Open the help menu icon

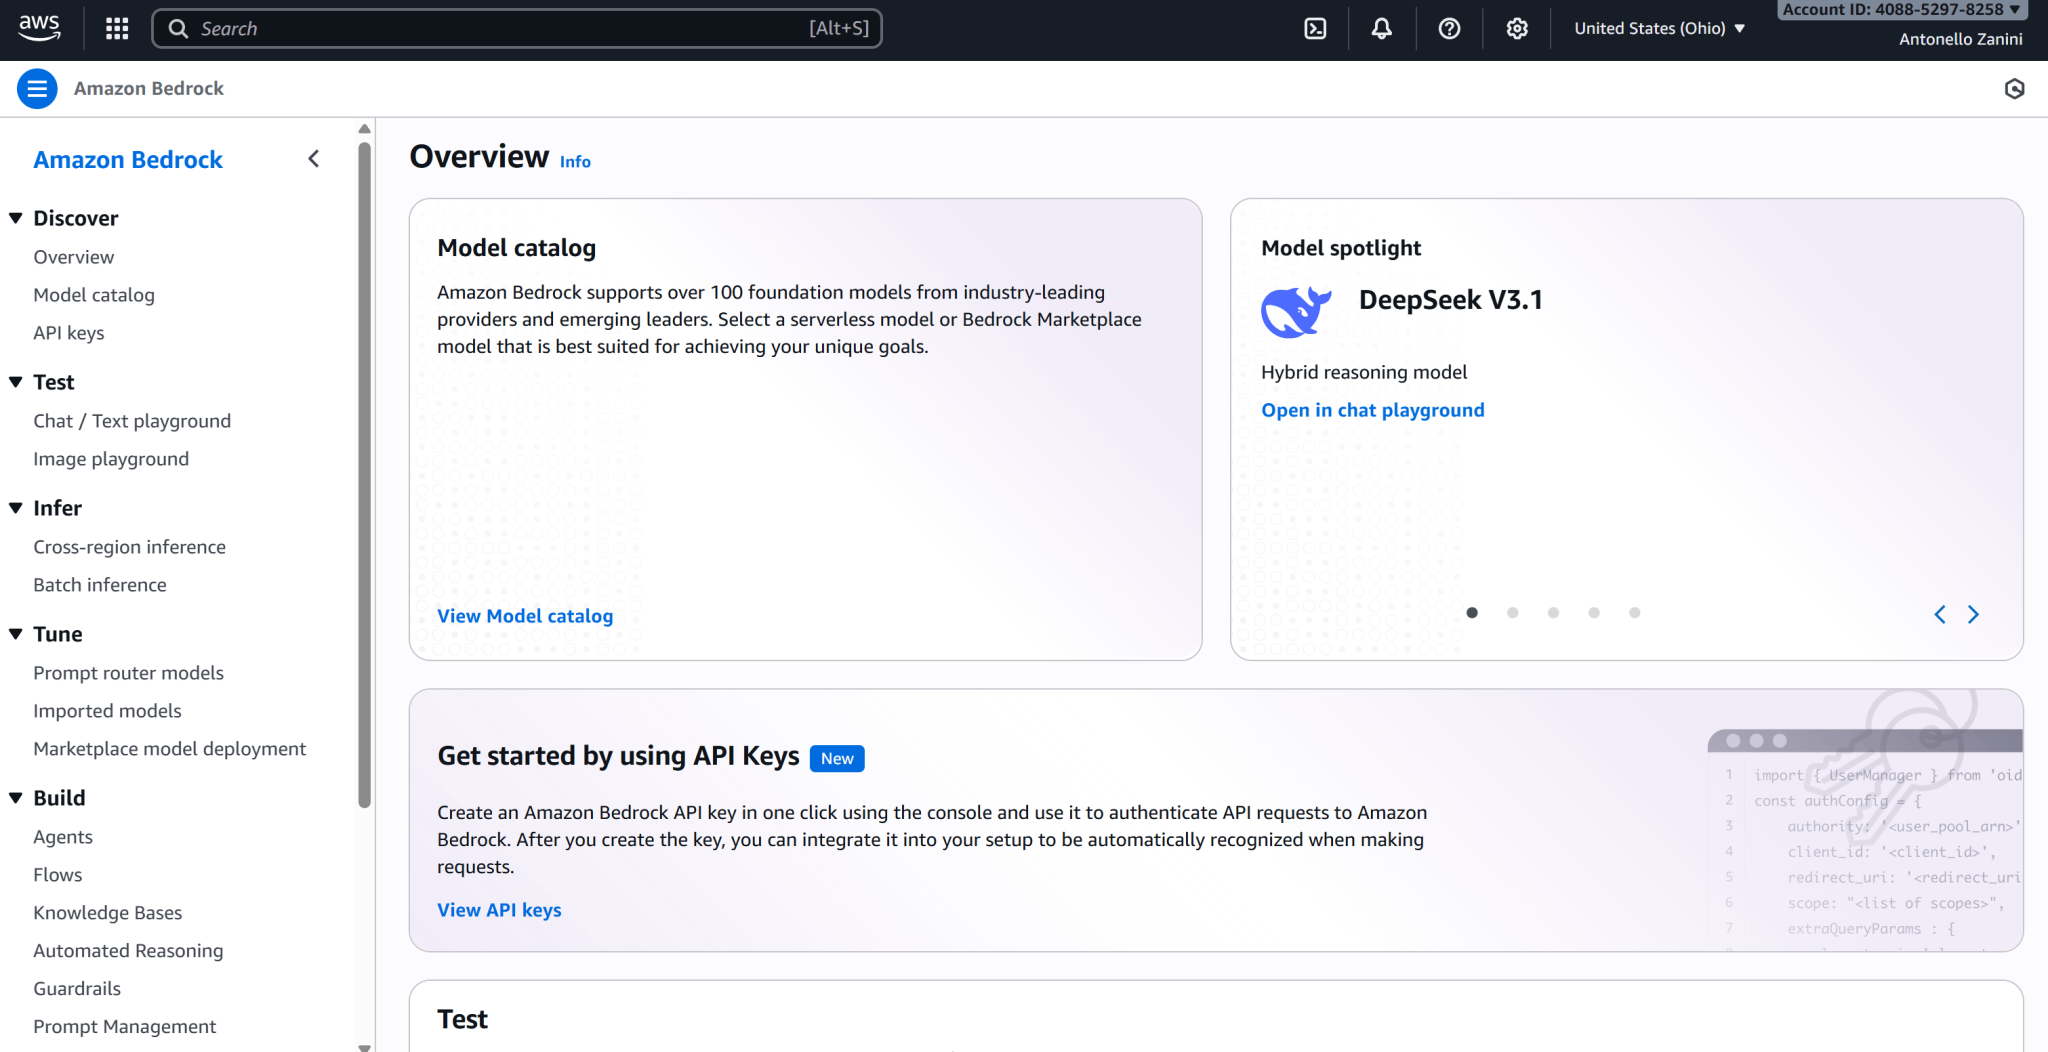(1449, 28)
